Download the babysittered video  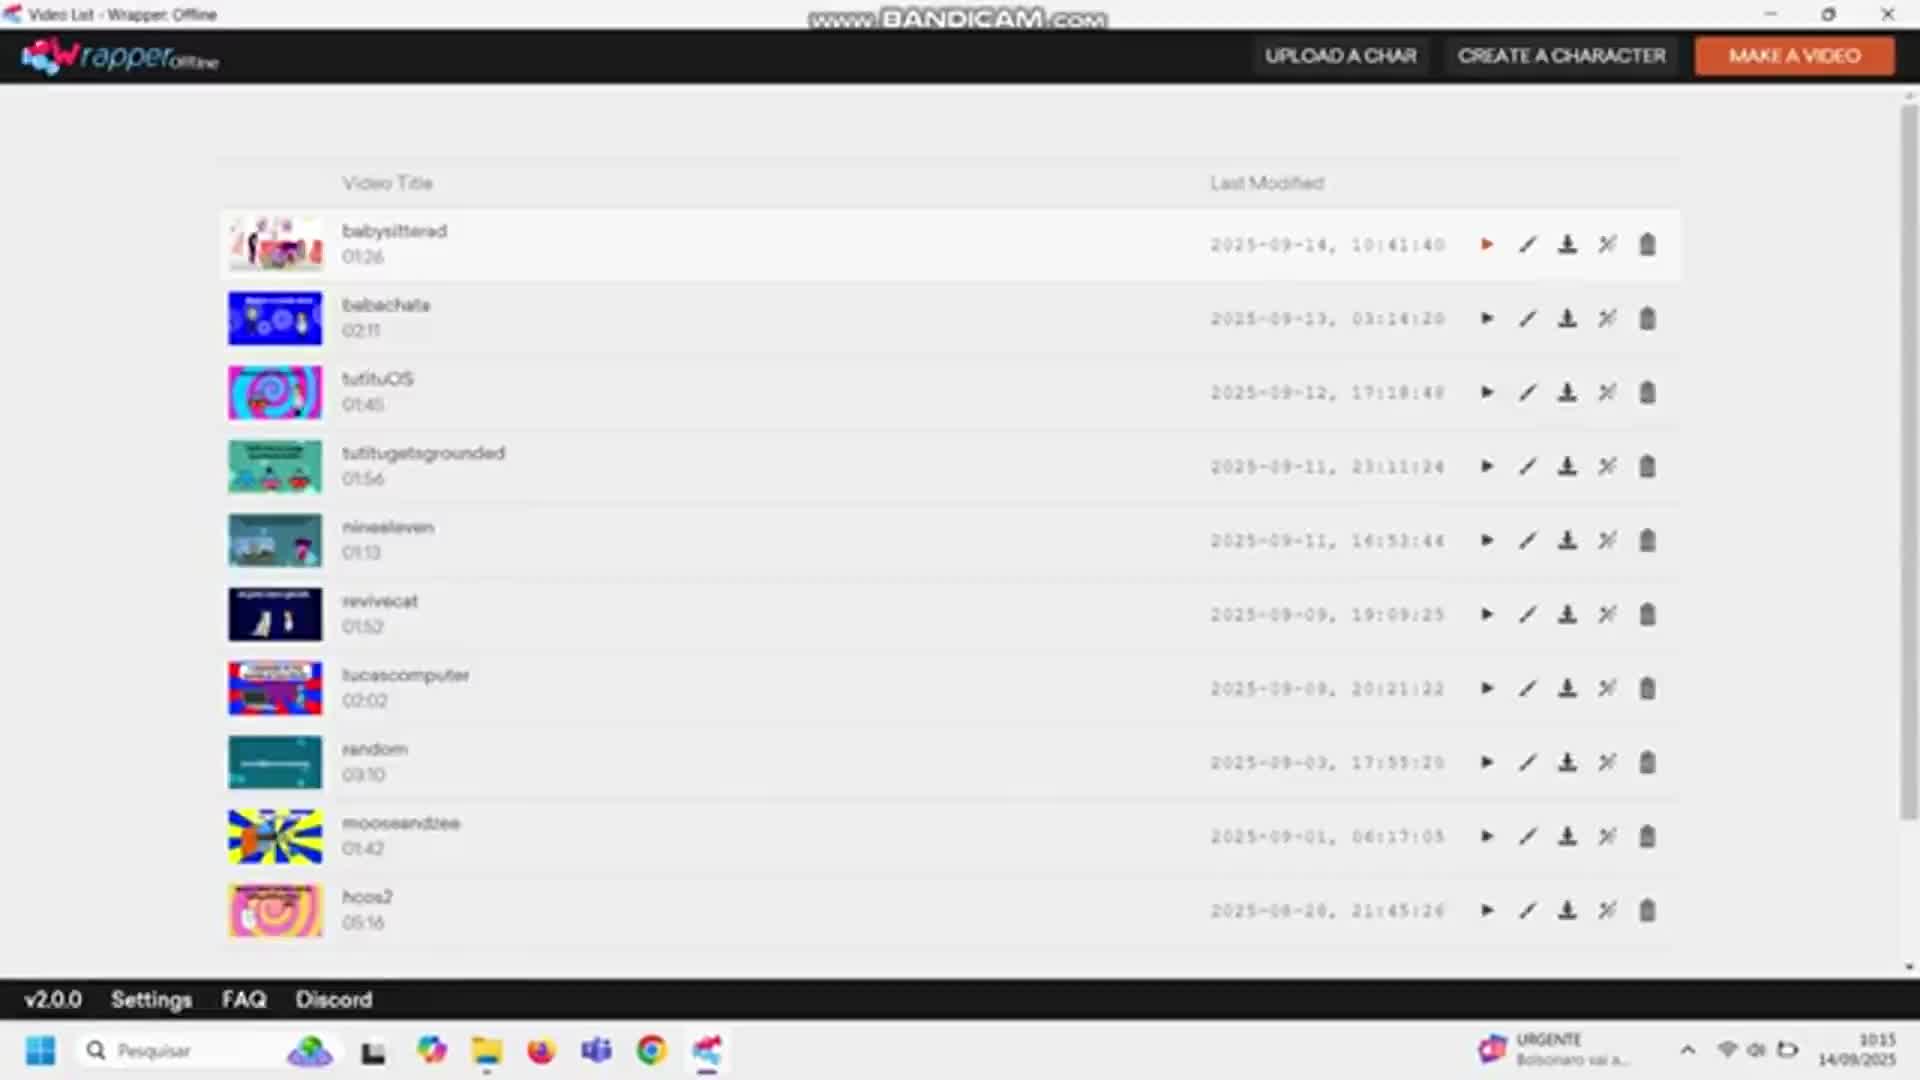[x=1567, y=244]
